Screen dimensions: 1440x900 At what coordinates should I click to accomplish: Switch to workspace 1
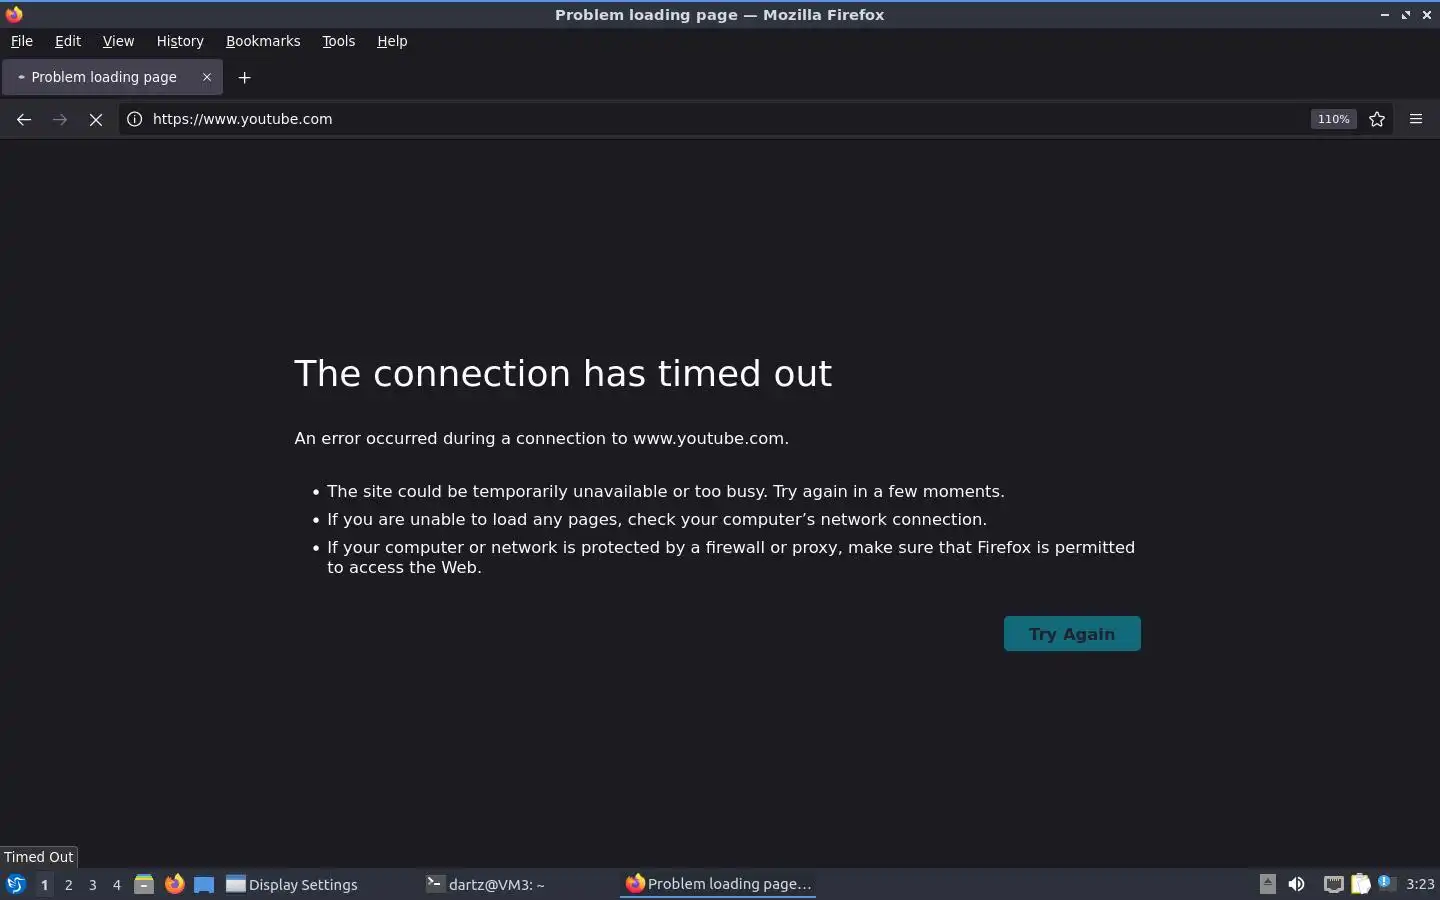coord(44,884)
